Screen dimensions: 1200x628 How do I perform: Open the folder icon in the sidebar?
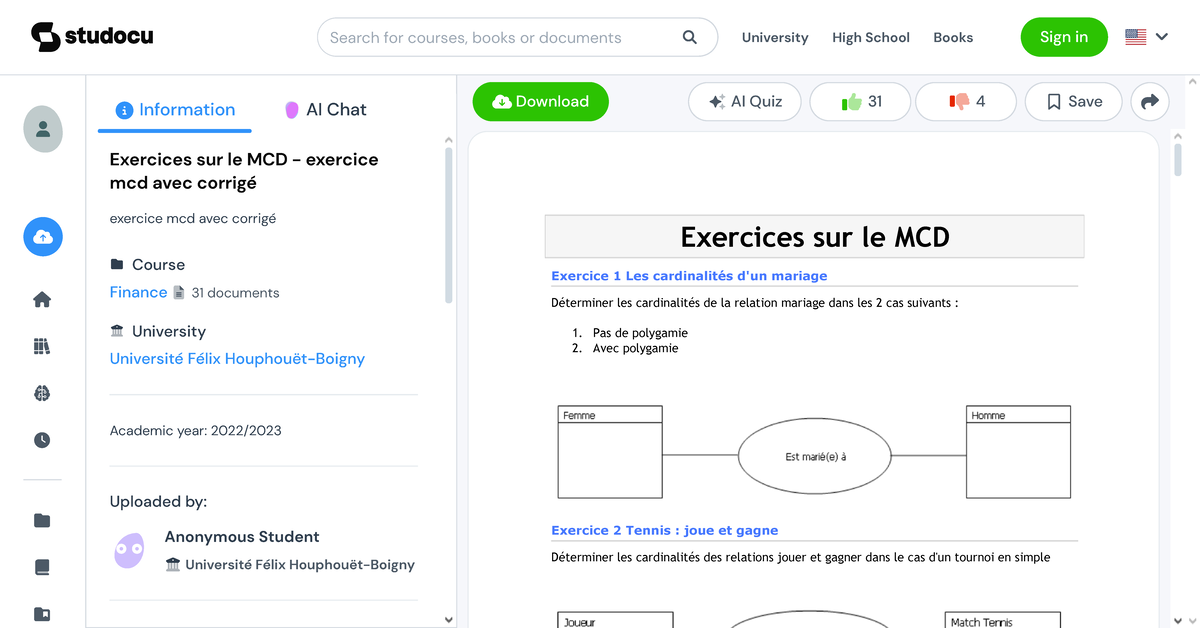pyautogui.click(x=42, y=520)
